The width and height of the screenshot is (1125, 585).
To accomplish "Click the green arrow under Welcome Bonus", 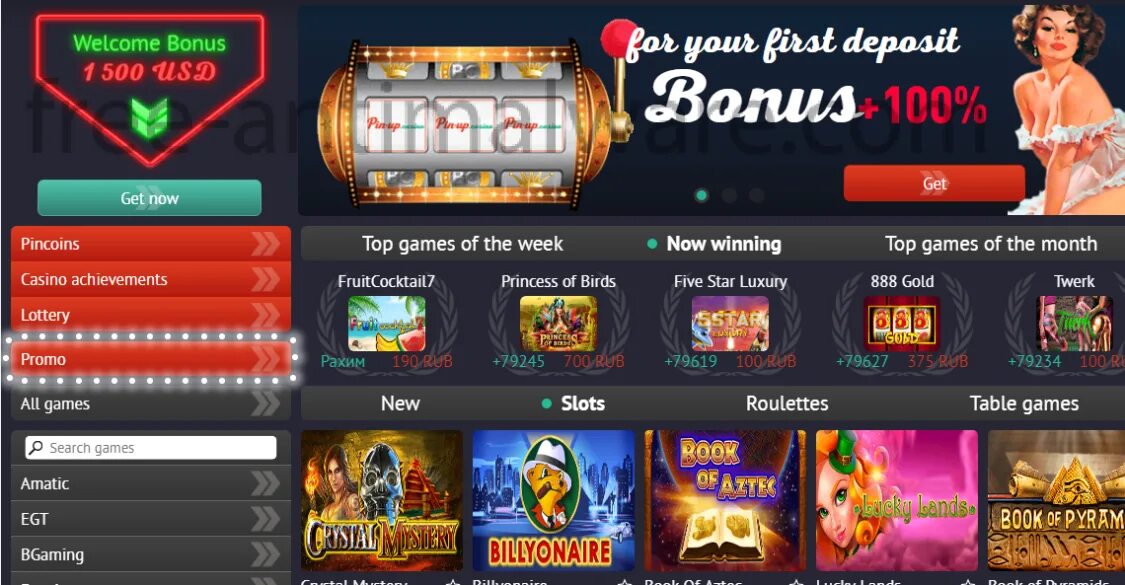I will click(x=149, y=118).
